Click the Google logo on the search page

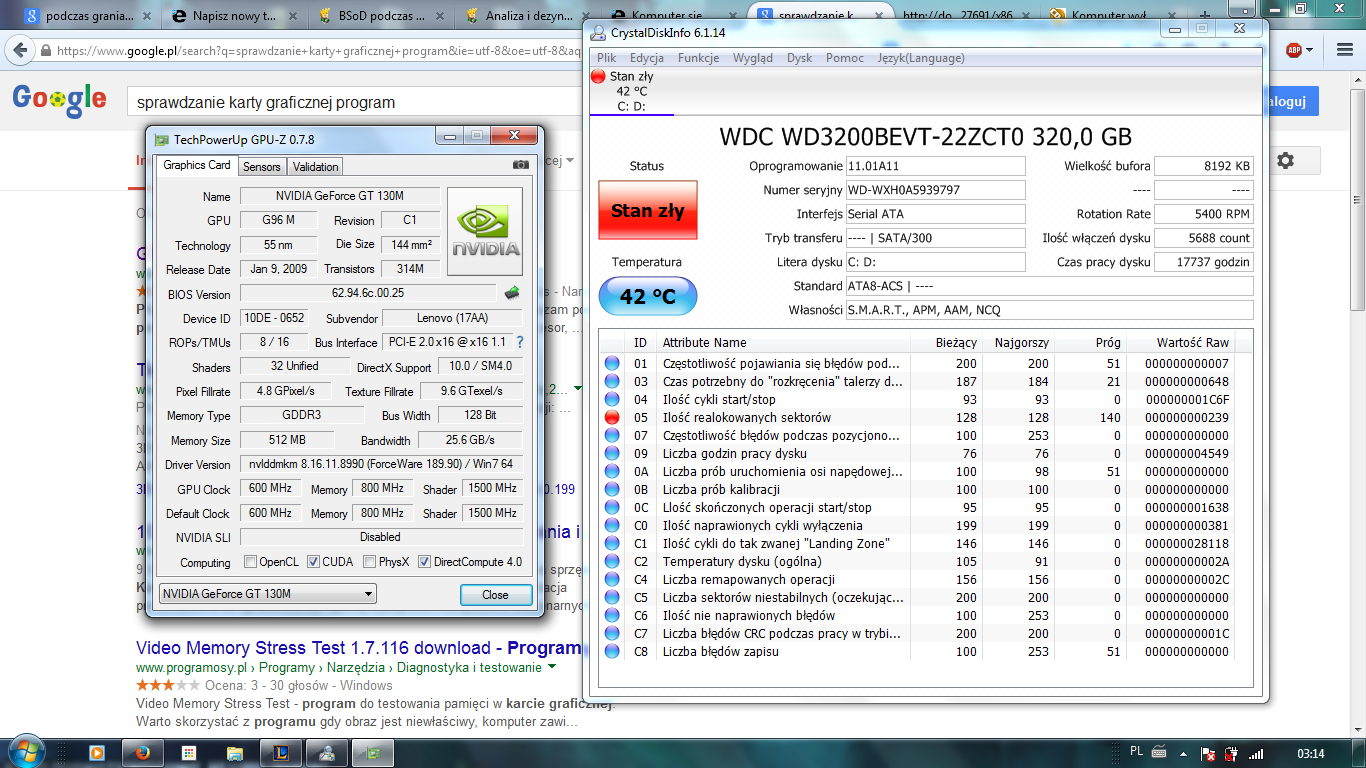(x=59, y=100)
